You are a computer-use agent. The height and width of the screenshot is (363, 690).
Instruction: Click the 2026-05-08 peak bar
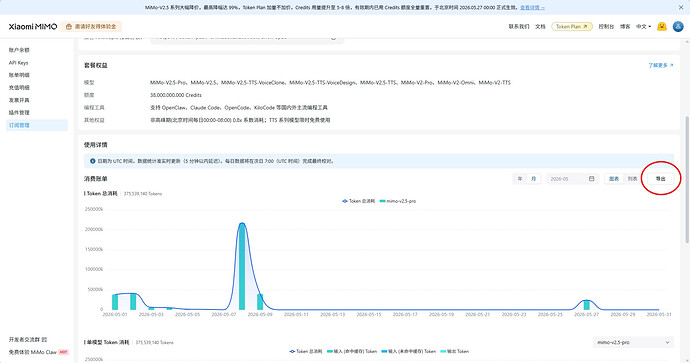click(242, 267)
